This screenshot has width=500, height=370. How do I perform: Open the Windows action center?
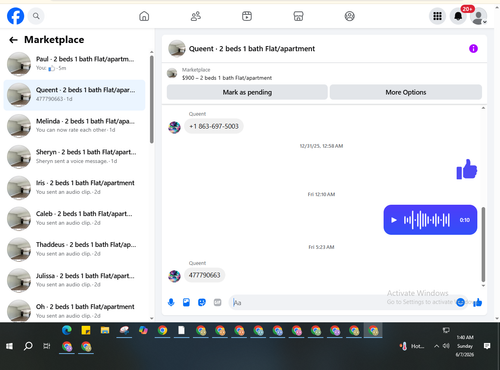coord(487,346)
